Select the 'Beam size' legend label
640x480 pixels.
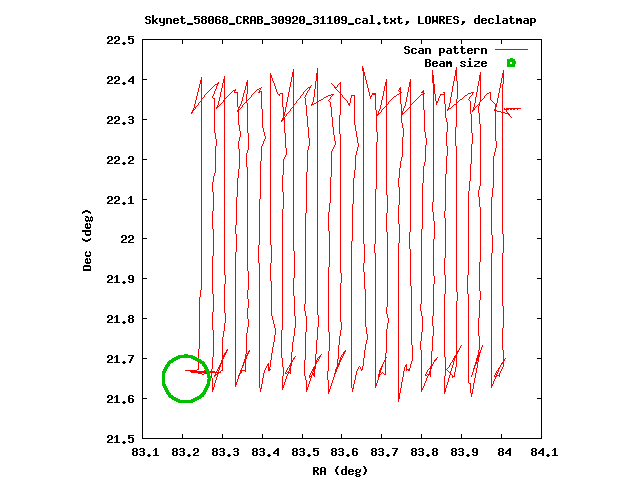456,63
